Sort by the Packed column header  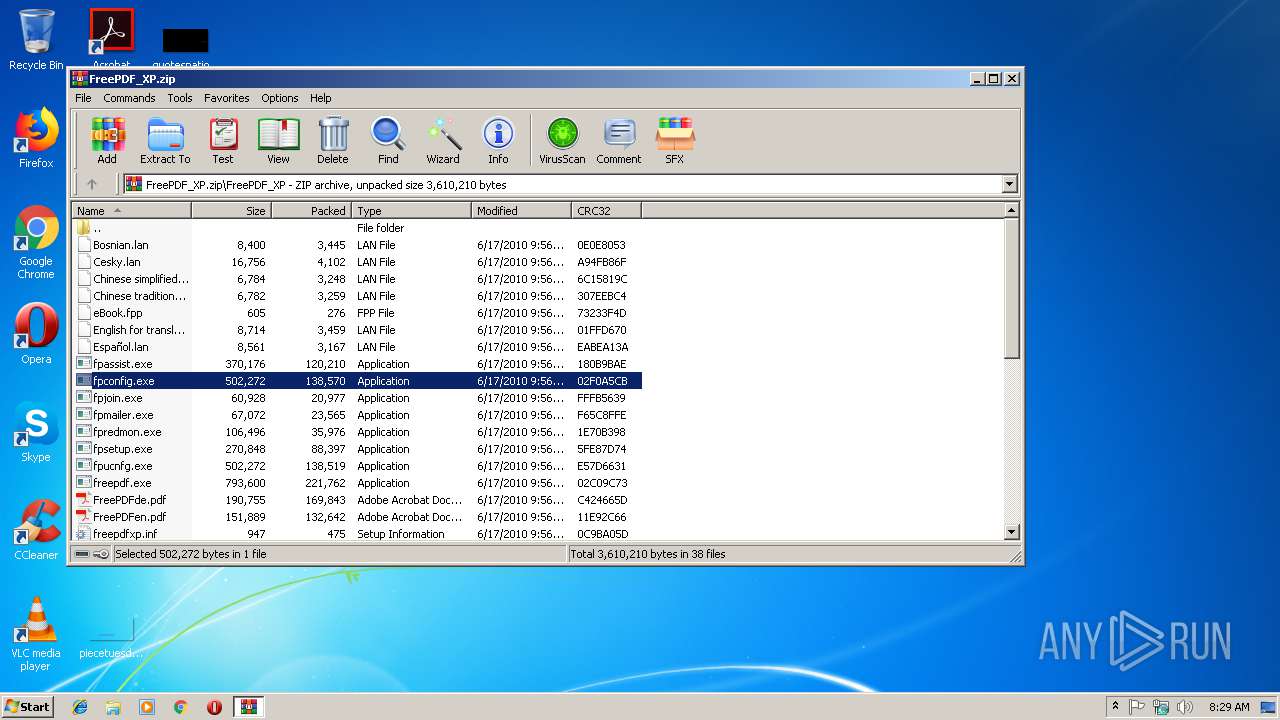(311, 211)
